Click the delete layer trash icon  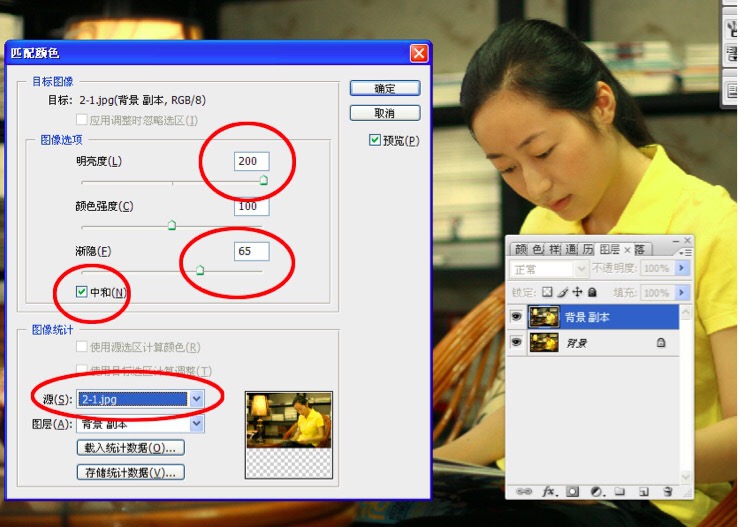click(667, 492)
